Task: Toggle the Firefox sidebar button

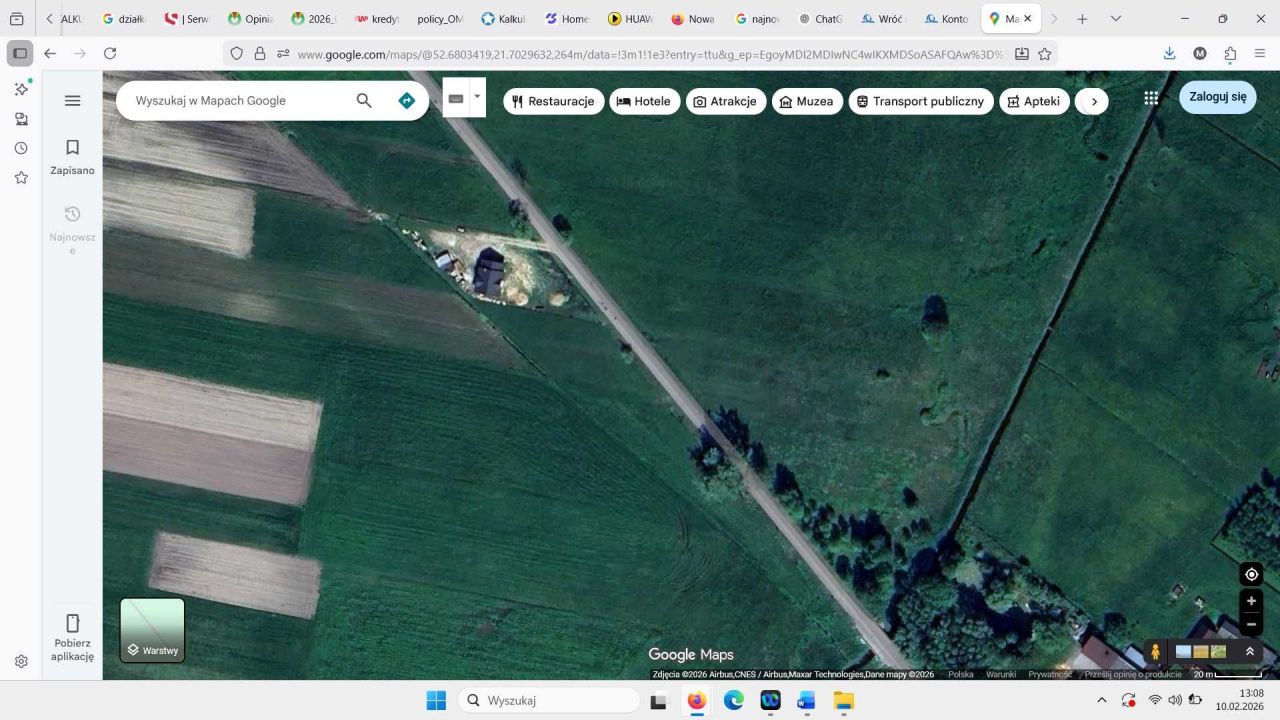Action: point(19,54)
